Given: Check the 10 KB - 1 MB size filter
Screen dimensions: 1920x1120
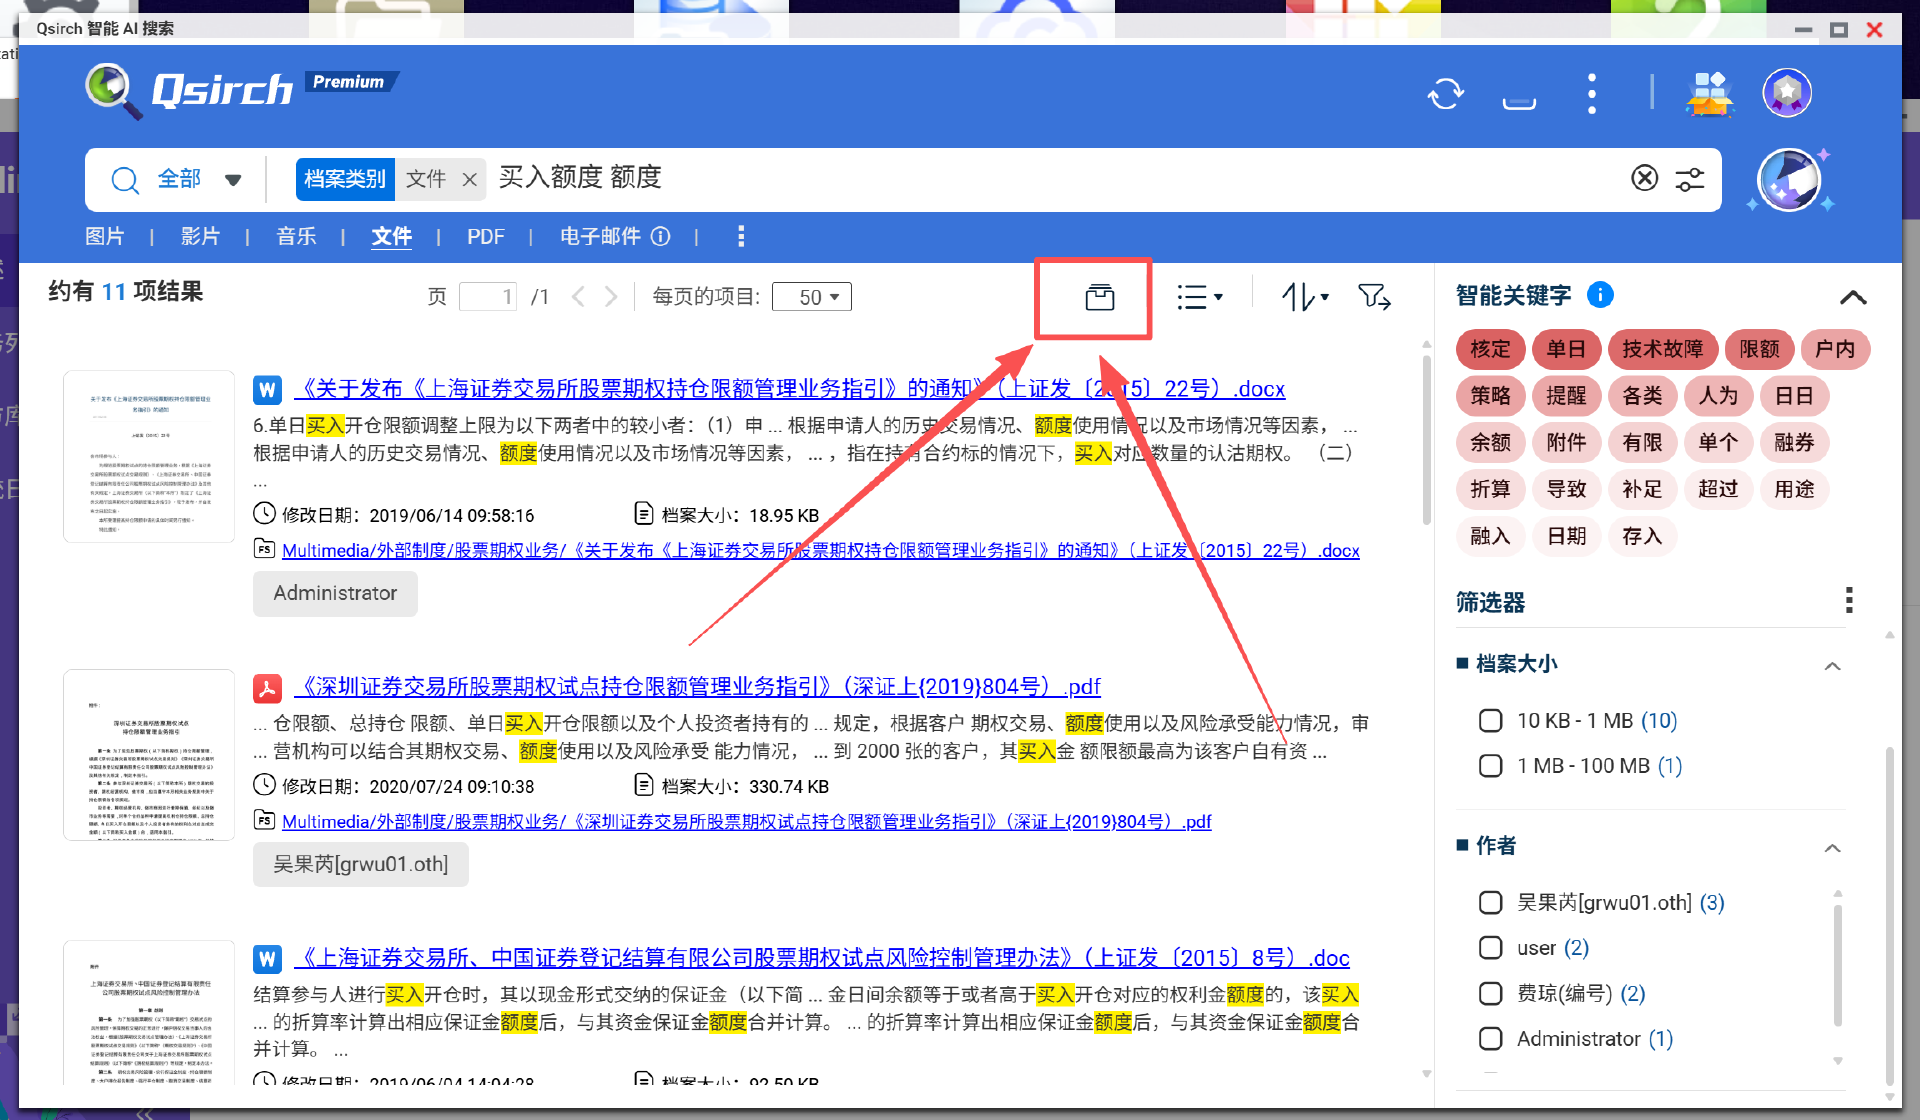Looking at the screenshot, I should point(1490,721).
